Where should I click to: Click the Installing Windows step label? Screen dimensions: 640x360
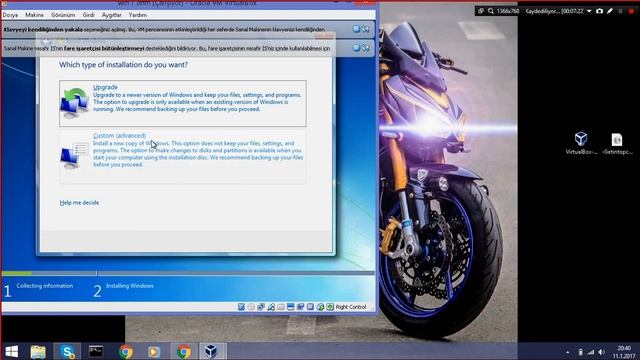pyautogui.click(x=130, y=286)
